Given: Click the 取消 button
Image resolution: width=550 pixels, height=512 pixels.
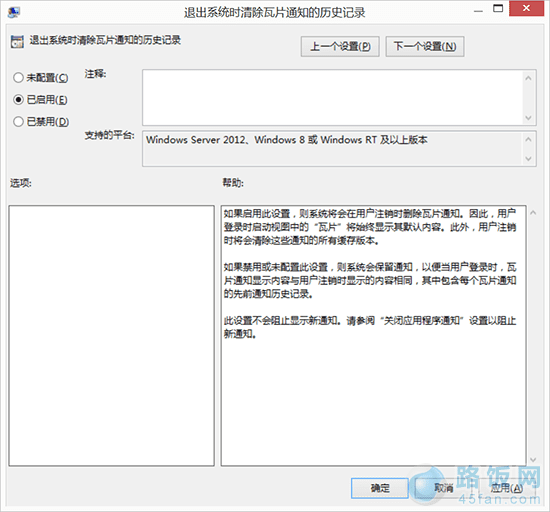Looking at the screenshot, I should (444, 488).
